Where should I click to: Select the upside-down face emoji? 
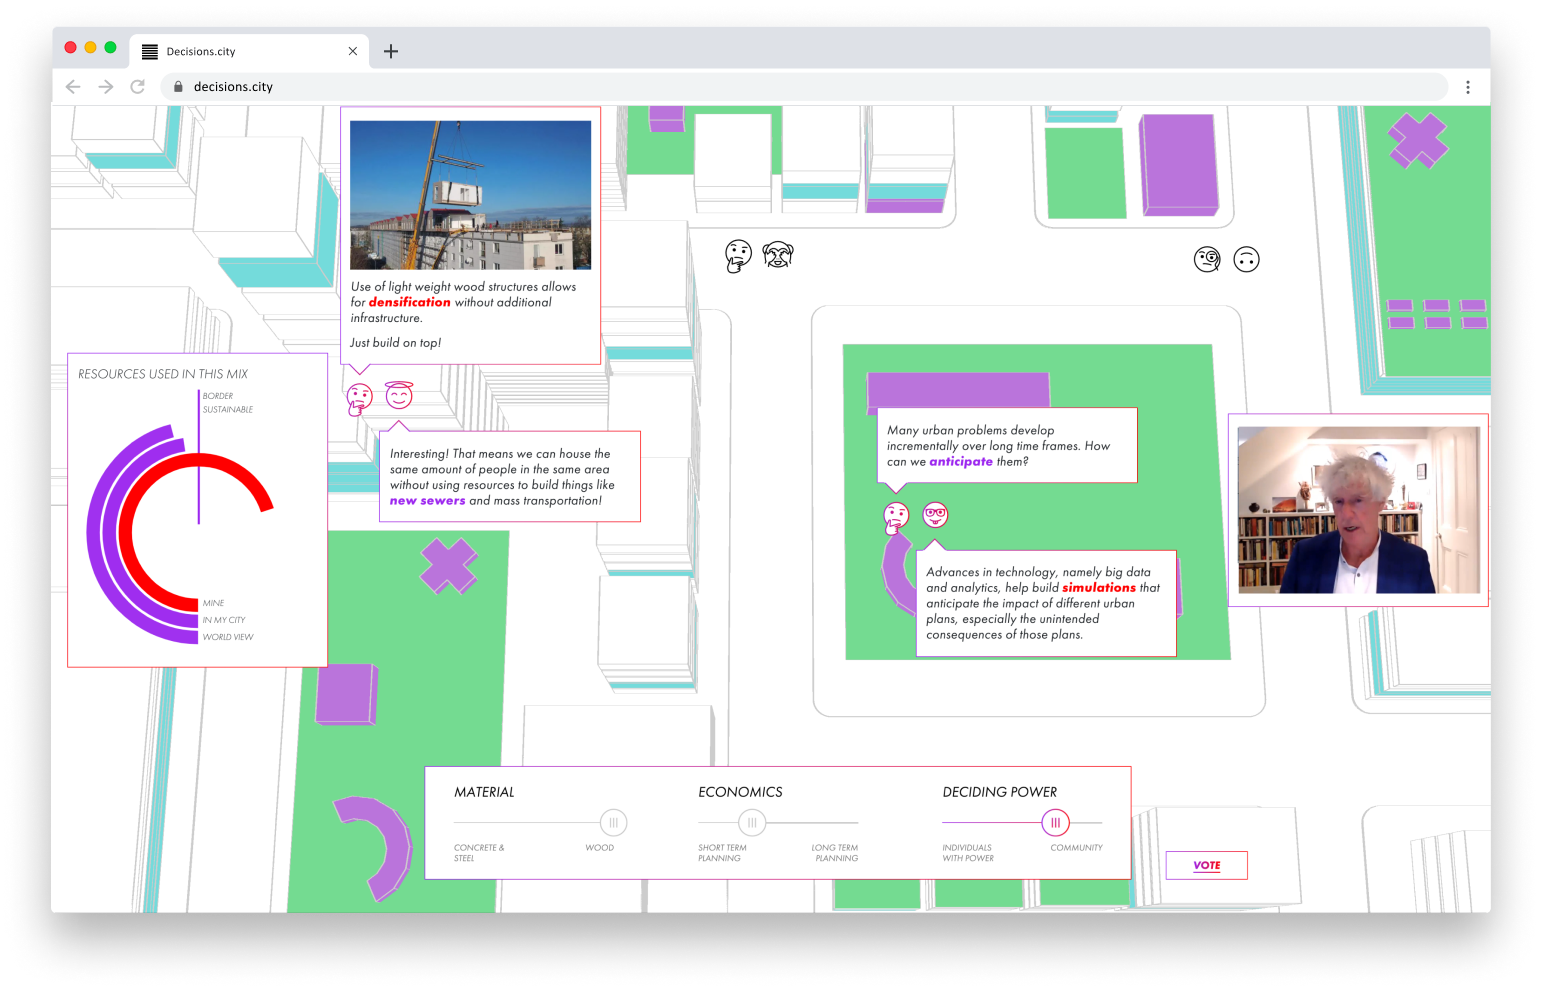(x=1246, y=260)
